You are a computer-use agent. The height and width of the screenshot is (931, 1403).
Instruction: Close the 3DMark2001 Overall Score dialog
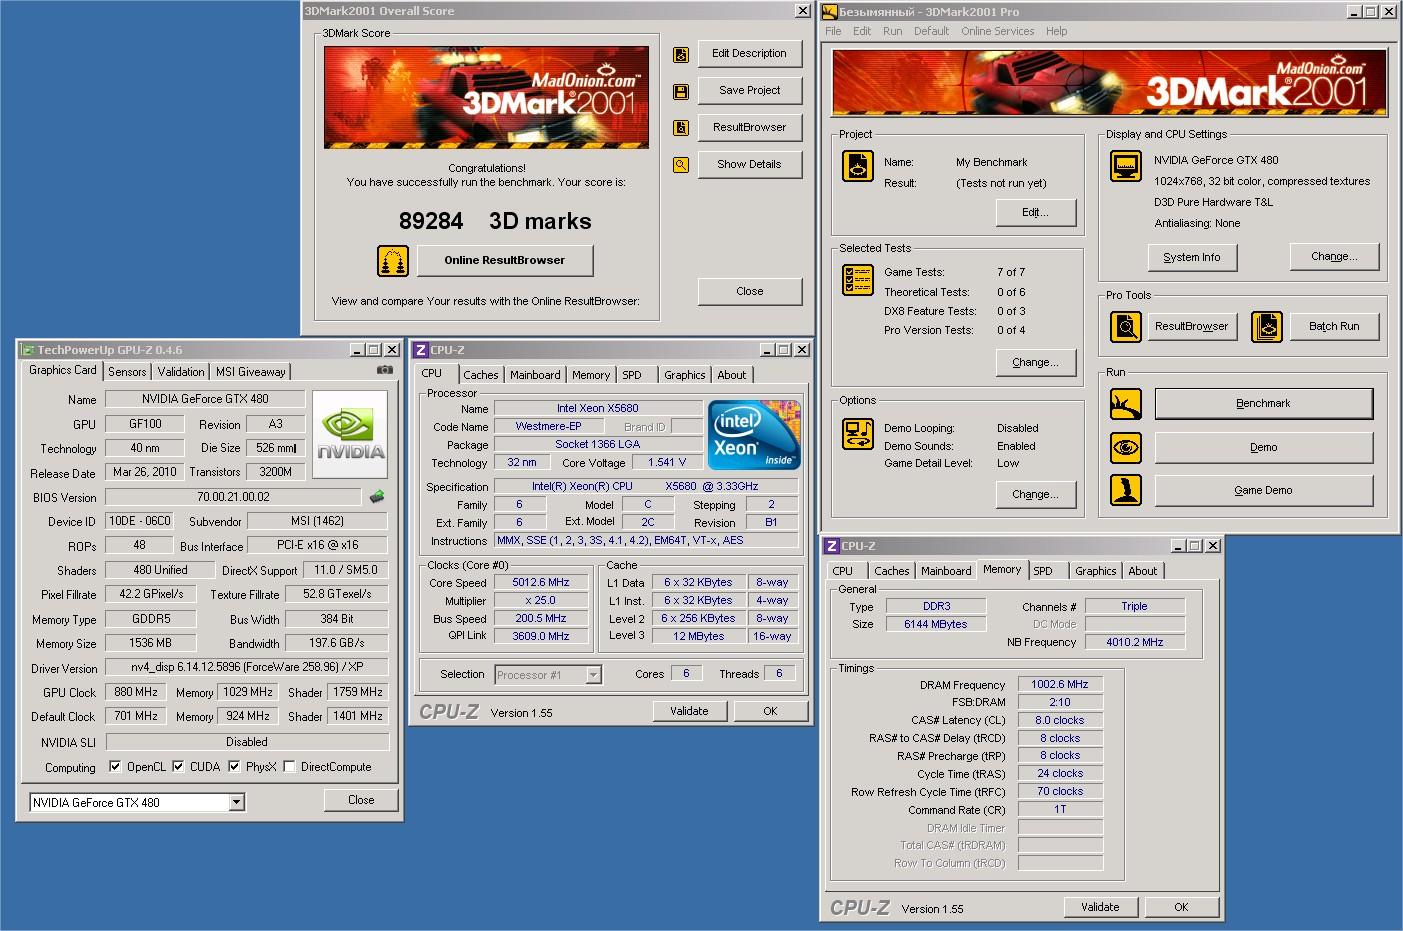pos(749,291)
